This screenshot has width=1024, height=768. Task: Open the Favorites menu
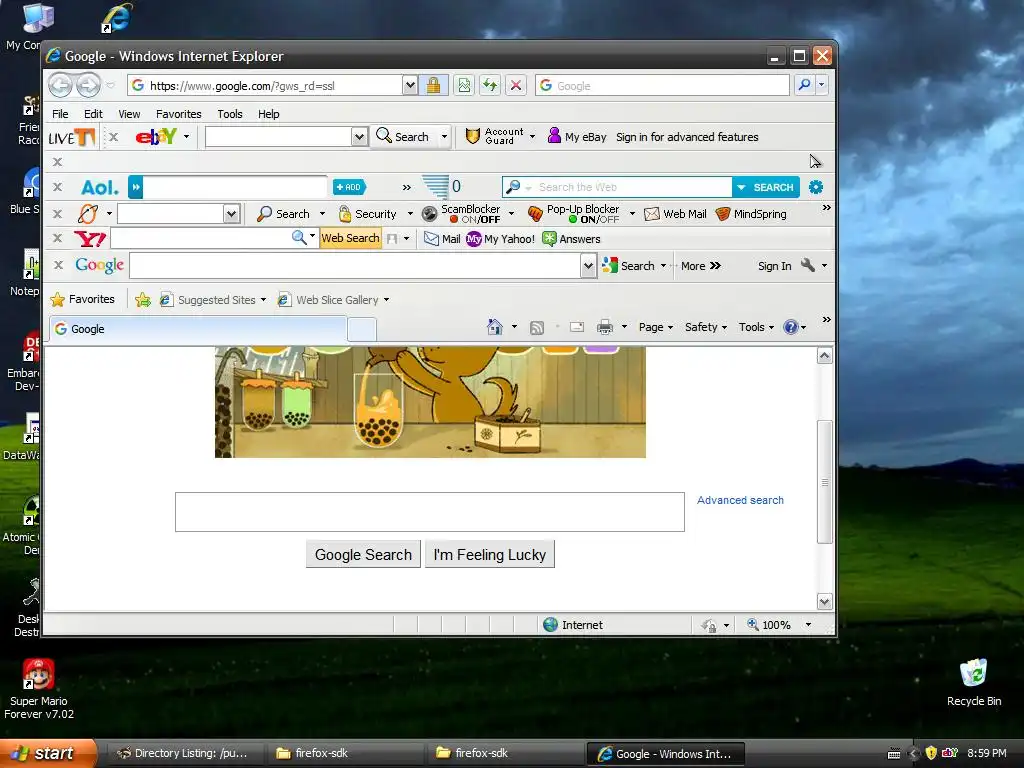[x=178, y=114]
